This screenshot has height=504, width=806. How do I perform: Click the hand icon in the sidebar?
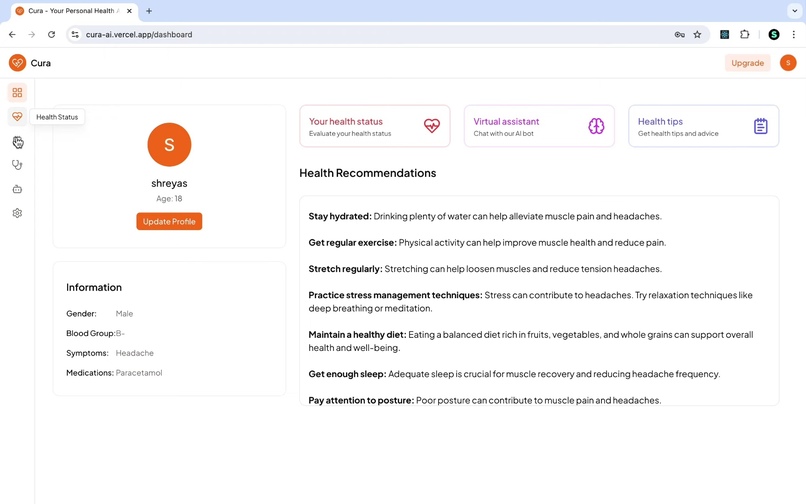pyautogui.click(x=17, y=142)
